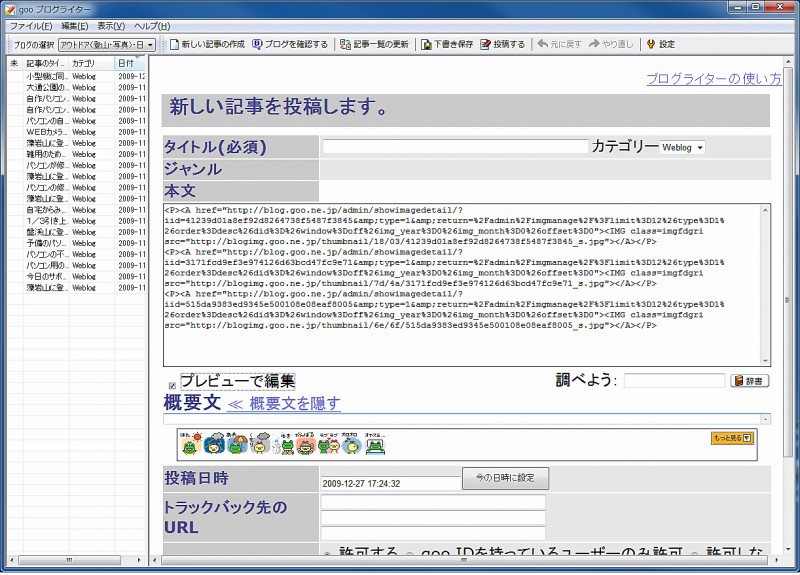Click the タイトル(必須) input field

click(x=455, y=147)
